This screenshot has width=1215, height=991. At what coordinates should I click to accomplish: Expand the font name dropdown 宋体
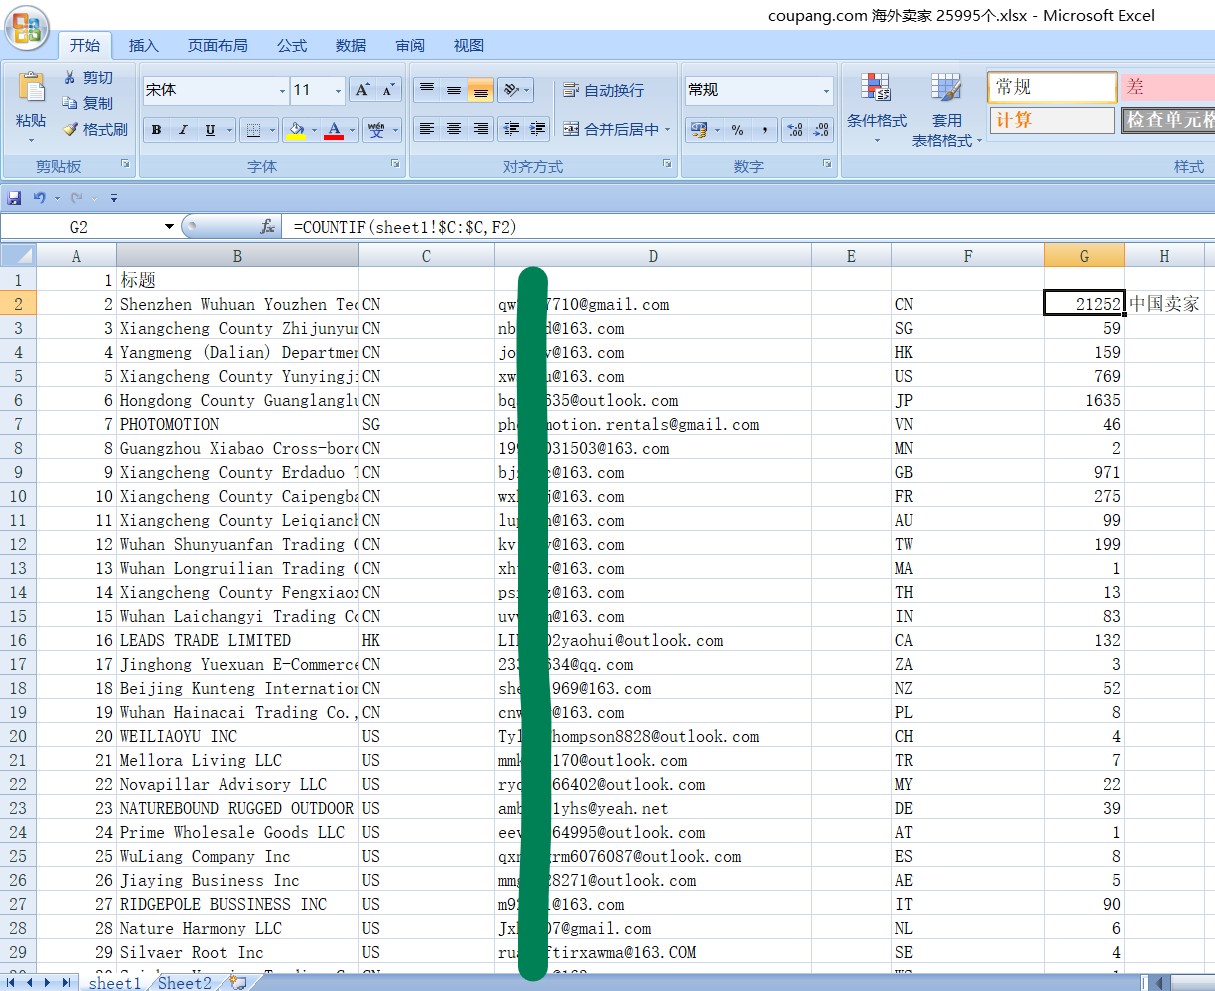tap(282, 91)
